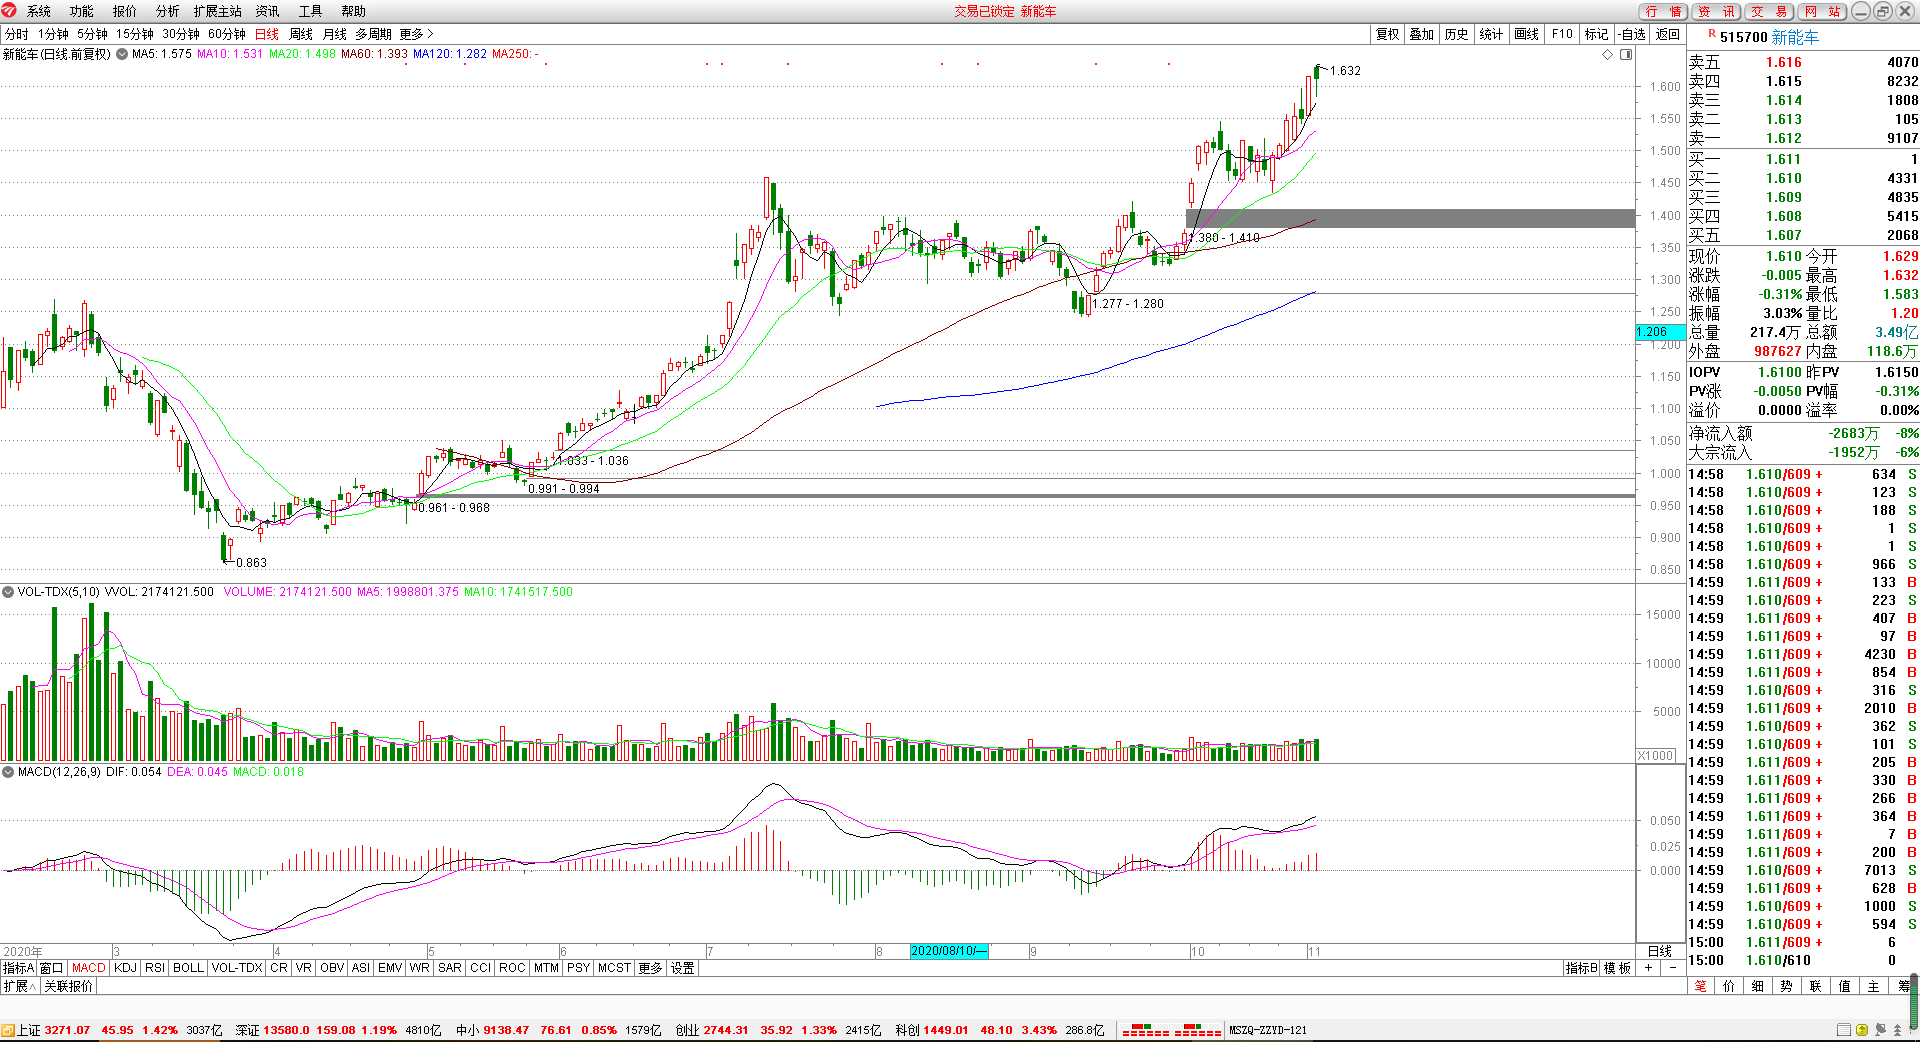Image resolution: width=1920 pixels, height=1042 pixels.
Task: Click the minus zoom-out chart button
Action: click(1672, 968)
